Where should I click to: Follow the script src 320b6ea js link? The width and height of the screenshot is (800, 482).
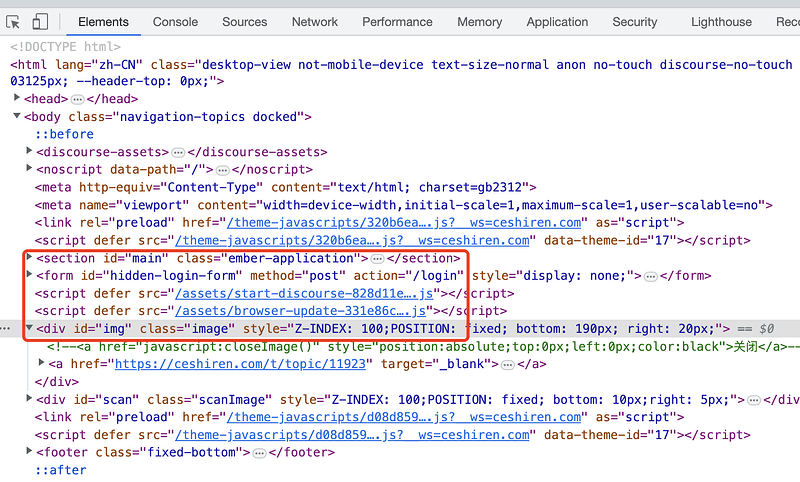click(x=353, y=241)
